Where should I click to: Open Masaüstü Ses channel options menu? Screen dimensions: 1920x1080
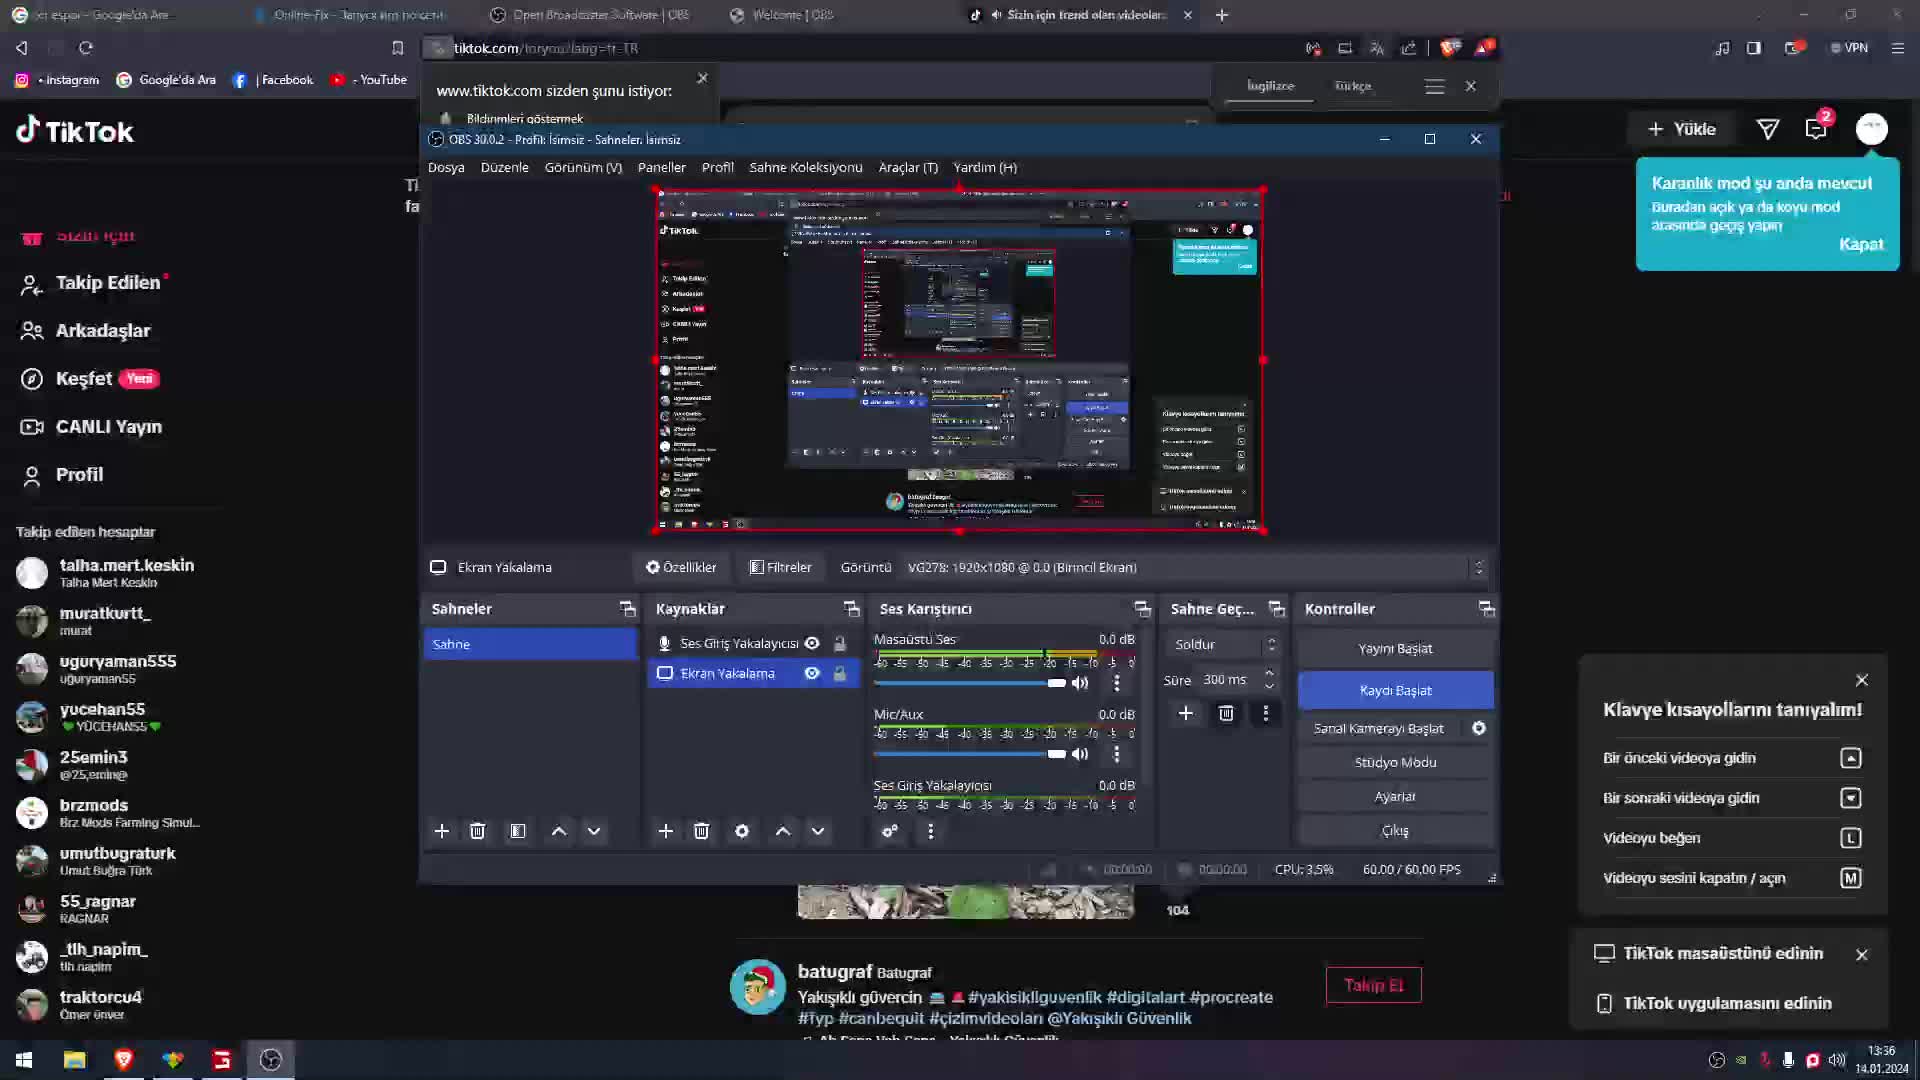(x=1117, y=683)
